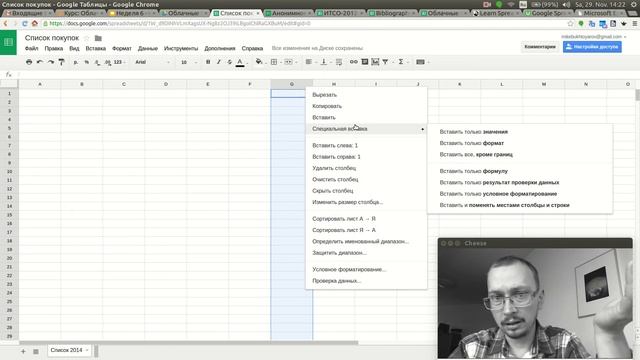Image resolution: width=640 pixels, height=360 pixels.
Task: Insert a comment from the toolbar icon
Action: pos(364,62)
